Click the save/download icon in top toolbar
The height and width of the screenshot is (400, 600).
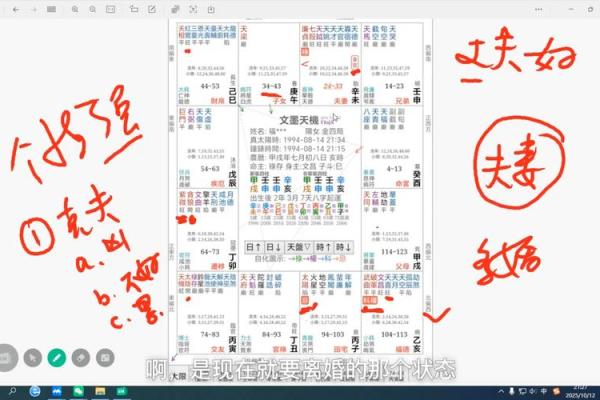(211, 9)
